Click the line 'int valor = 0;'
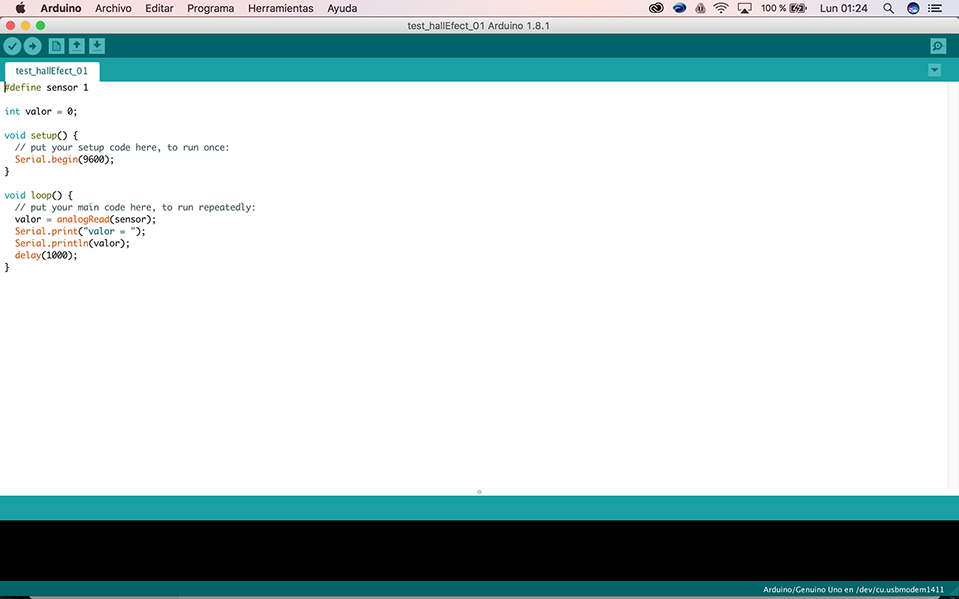The image size is (959, 599). coord(41,111)
